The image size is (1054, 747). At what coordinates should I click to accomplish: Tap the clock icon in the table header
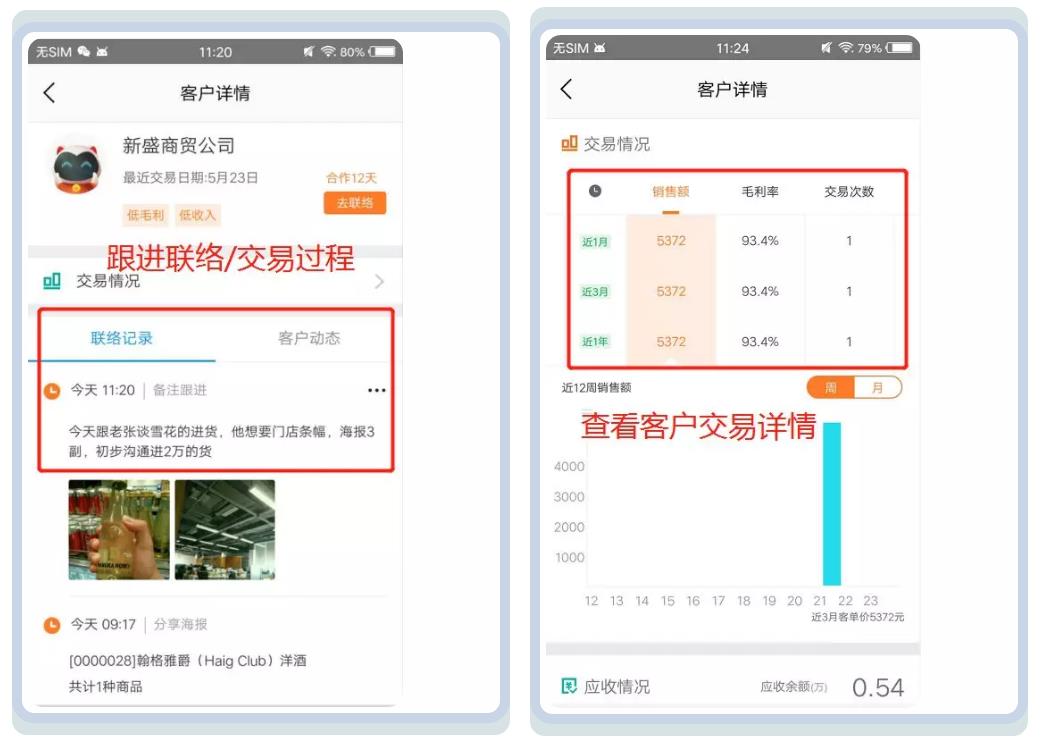tap(595, 191)
